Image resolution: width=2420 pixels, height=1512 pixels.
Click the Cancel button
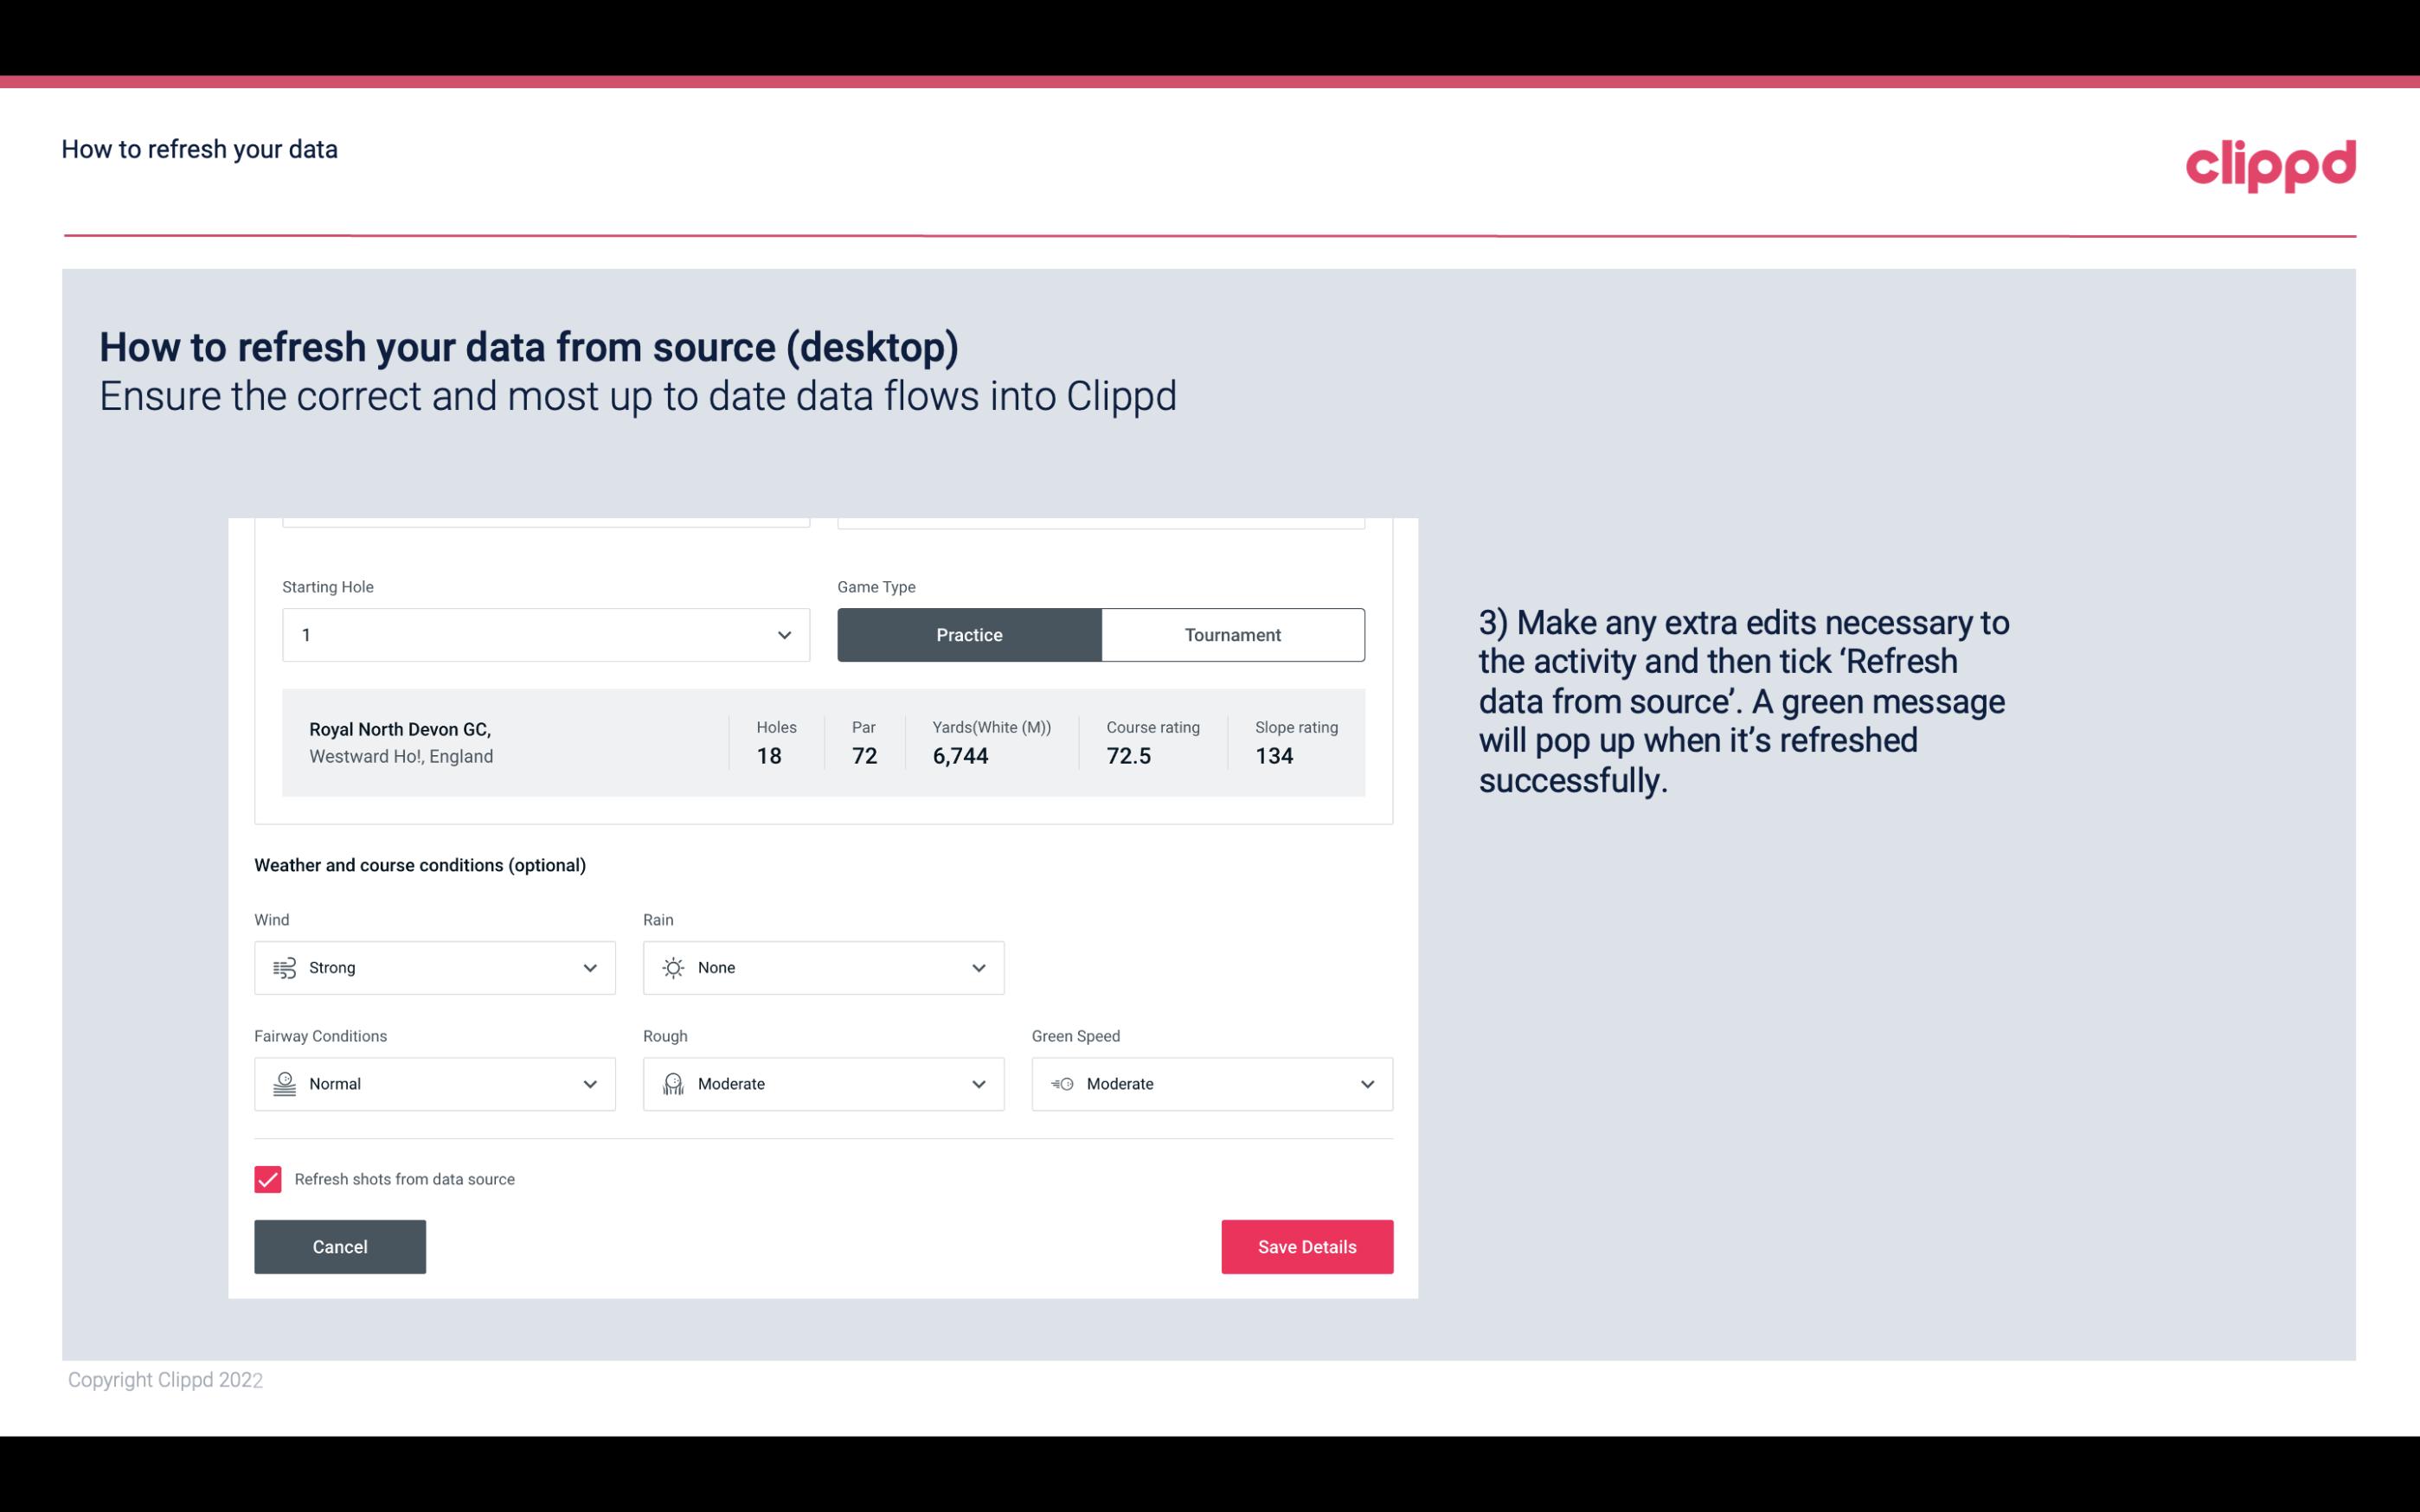(340, 1246)
